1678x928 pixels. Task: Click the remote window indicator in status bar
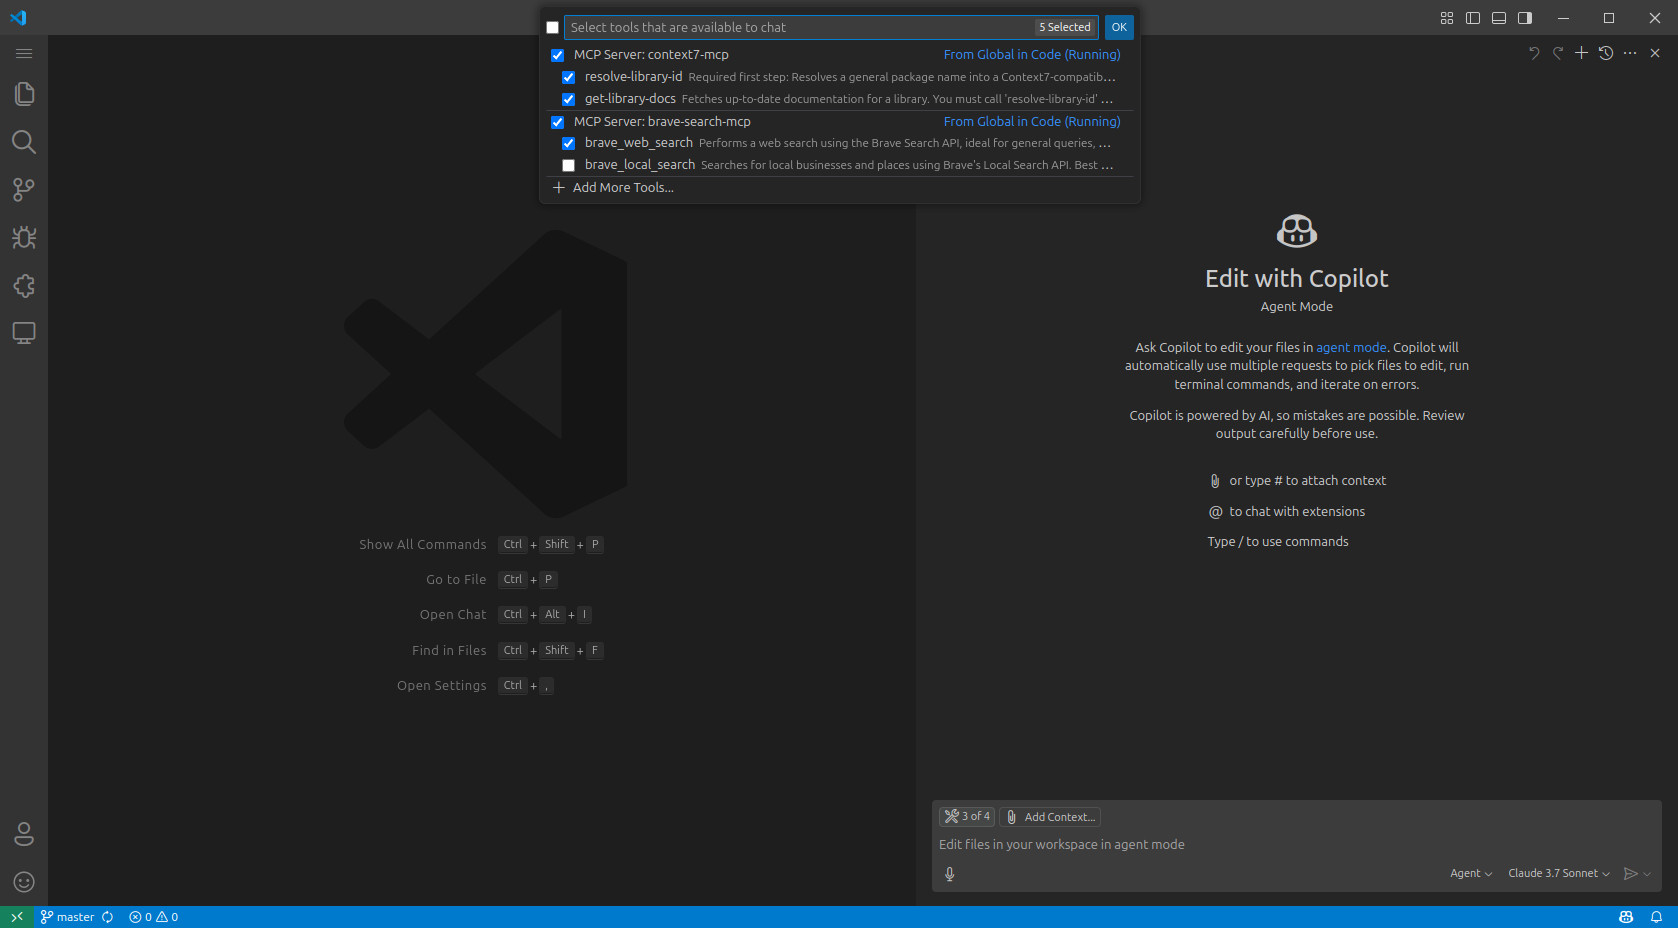pyautogui.click(x=17, y=917)
